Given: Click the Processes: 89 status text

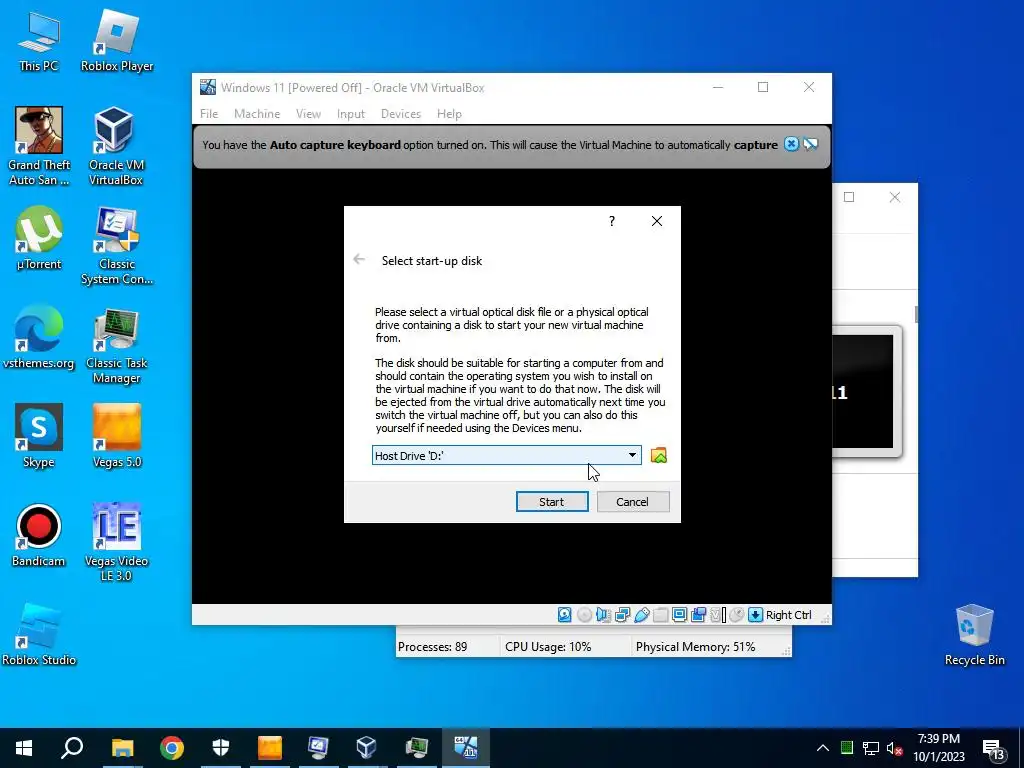Looking at the screenshot, I should pyautogui.click(x=432, y=647).
